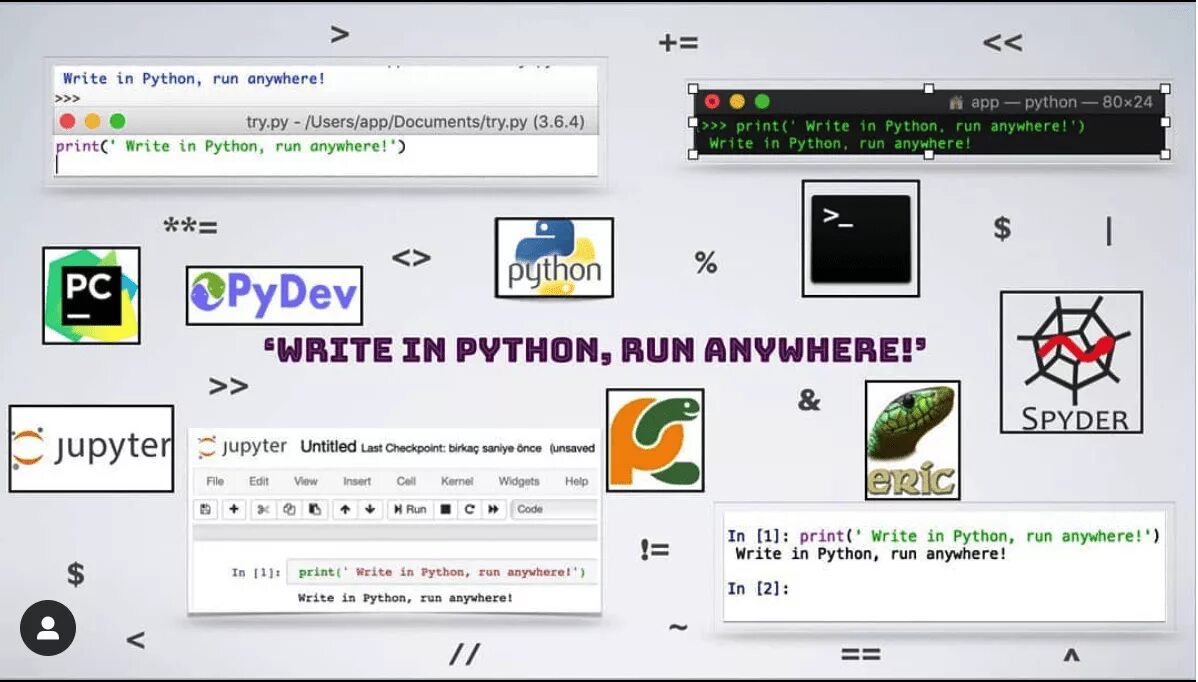1198x682 pixels.
Task: Open the Kernel menu in Jupyter
Action: point(457,481)
